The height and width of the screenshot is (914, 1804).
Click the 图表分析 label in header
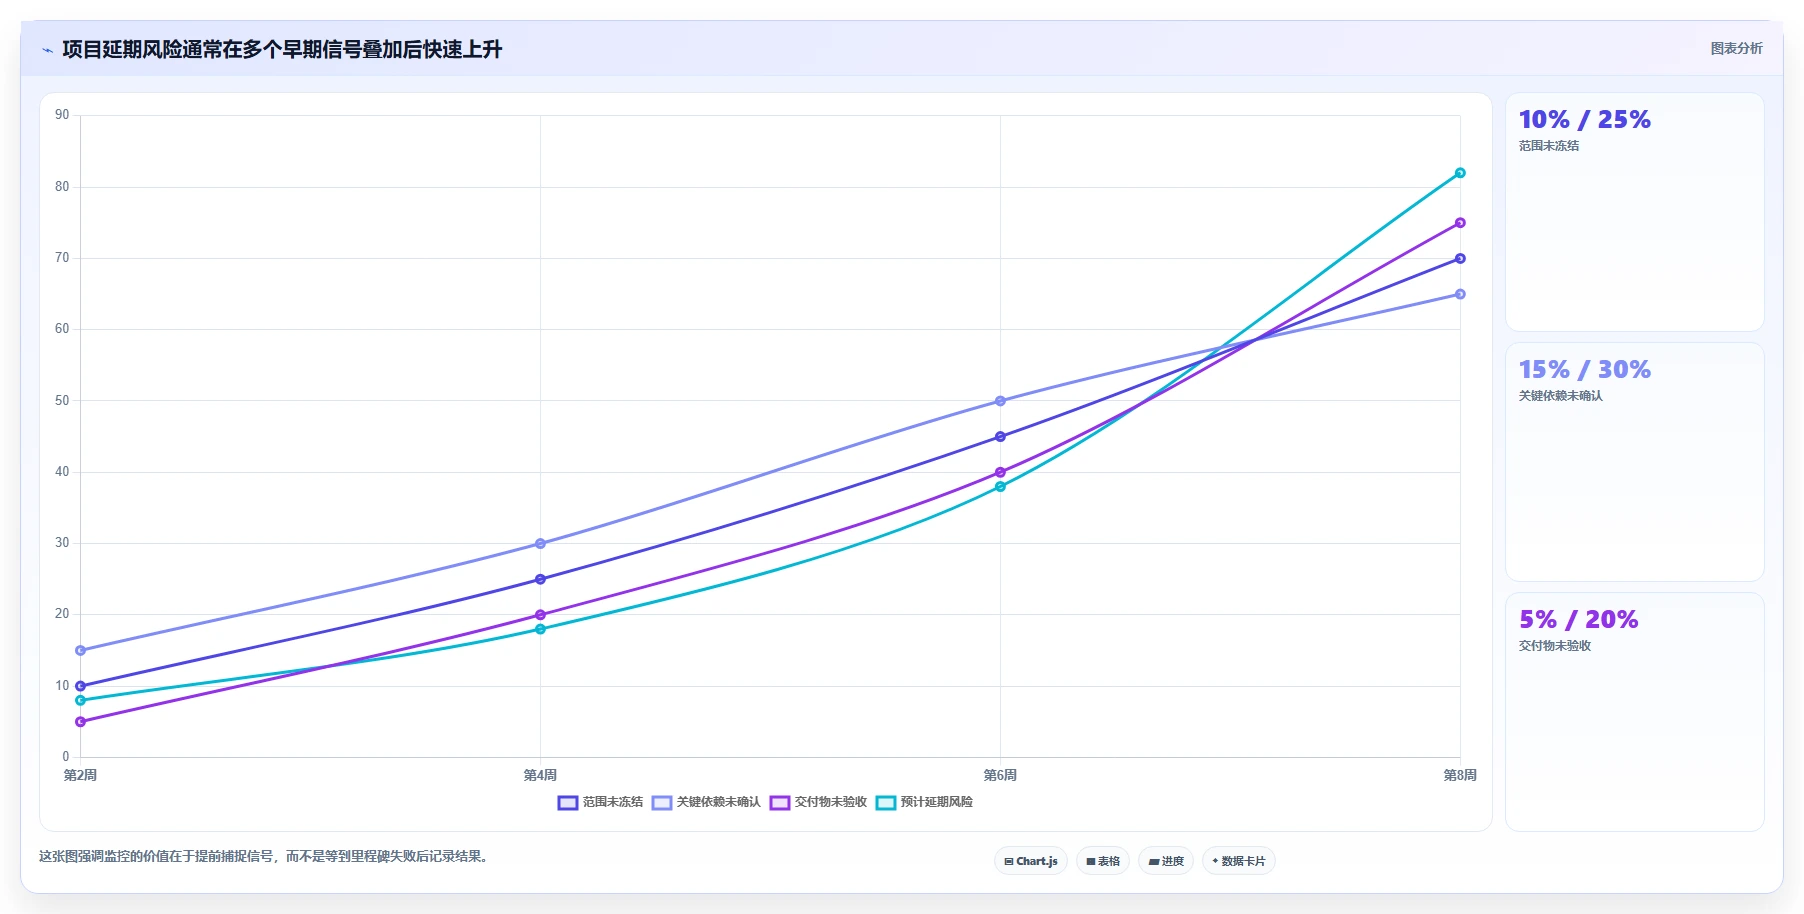[1736, 48]
